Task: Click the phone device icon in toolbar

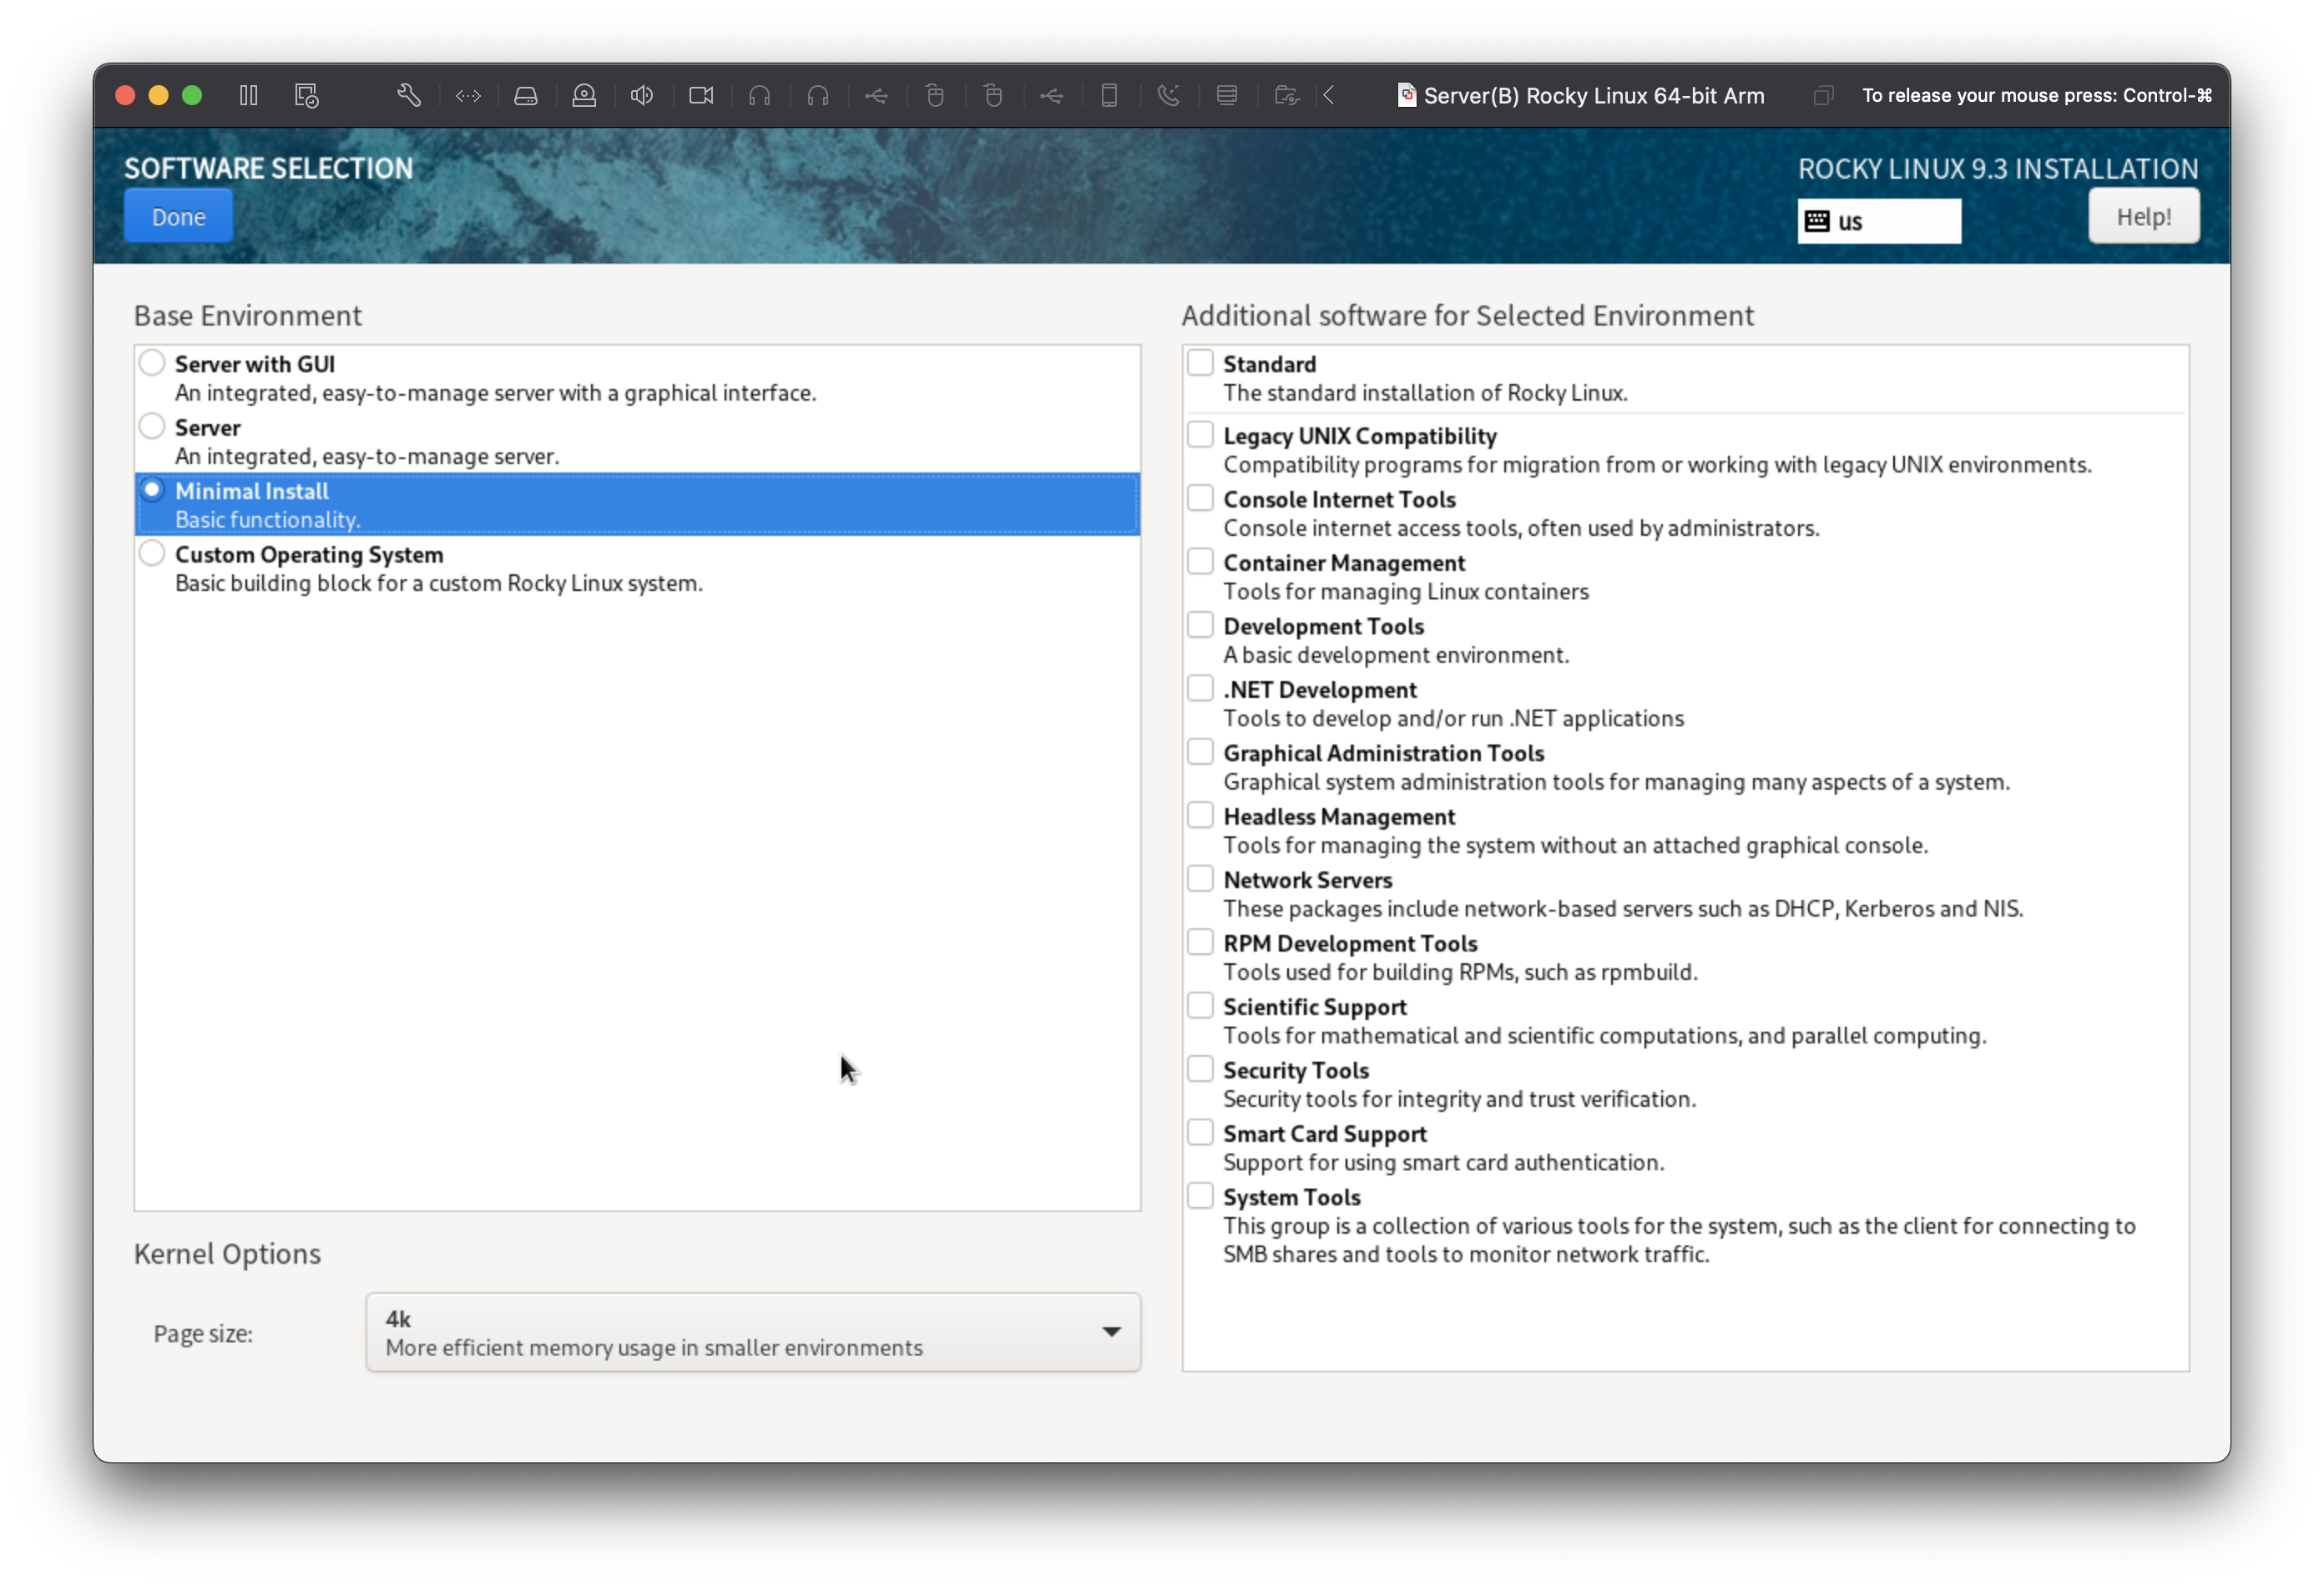Action: [1109, 95]
